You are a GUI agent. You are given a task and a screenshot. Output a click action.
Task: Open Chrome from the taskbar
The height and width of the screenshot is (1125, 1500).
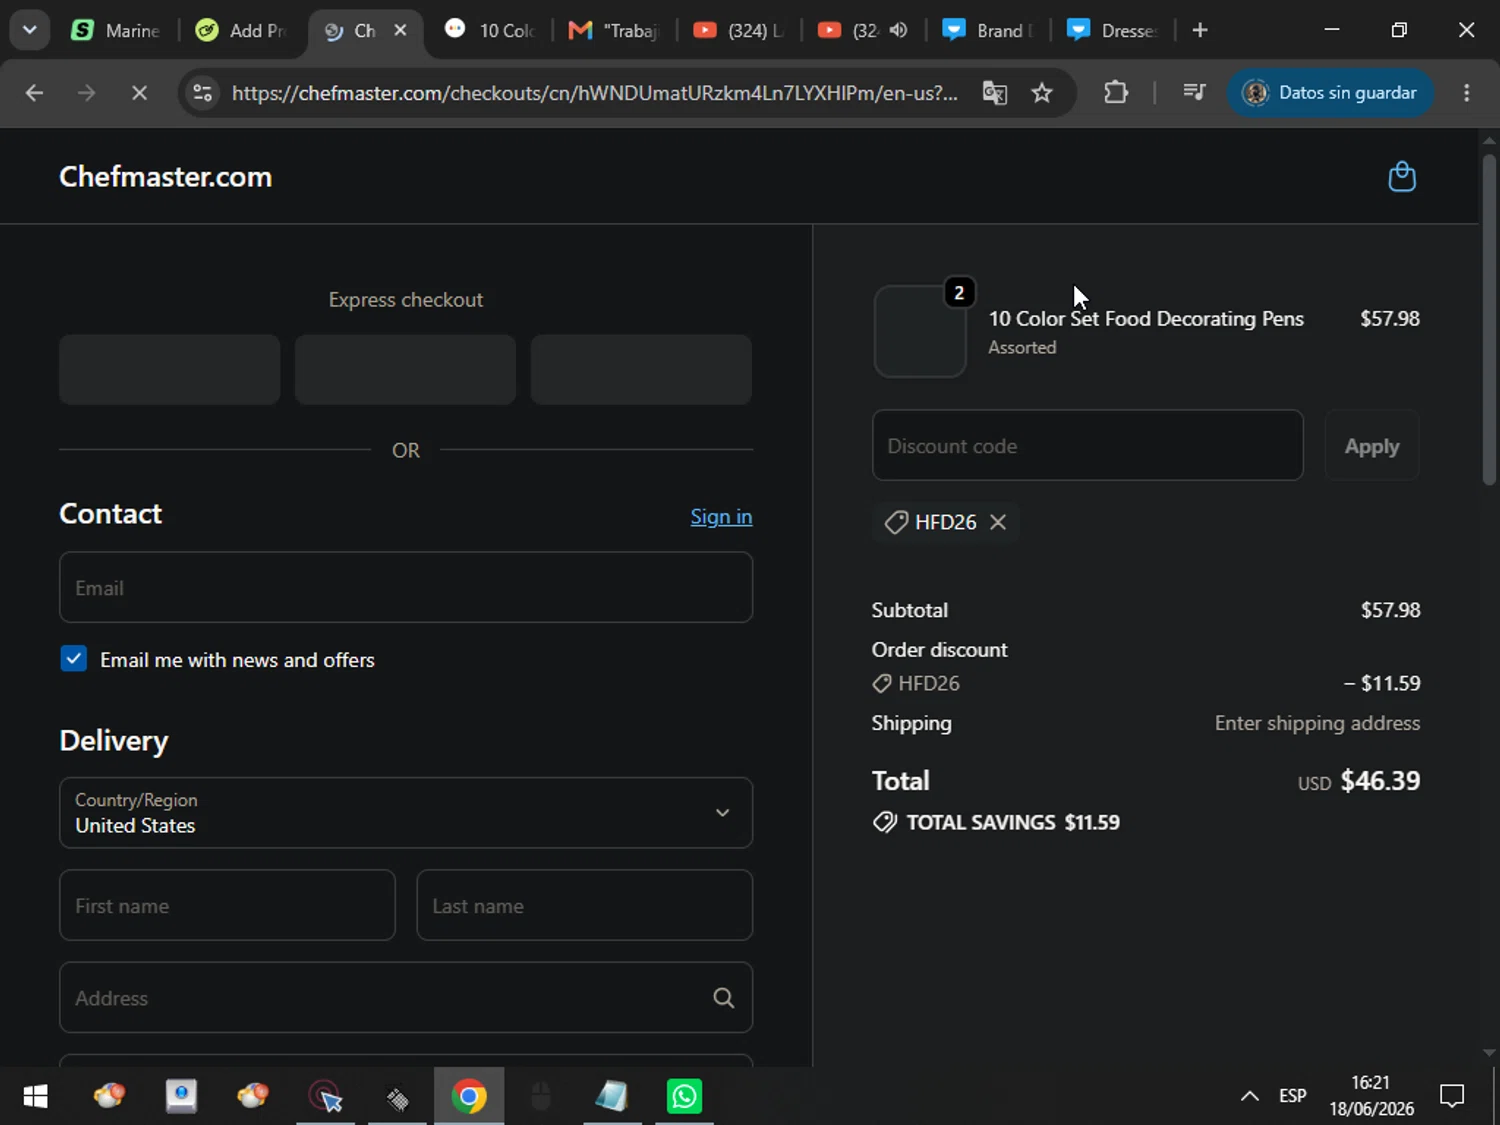(469, 1097)
